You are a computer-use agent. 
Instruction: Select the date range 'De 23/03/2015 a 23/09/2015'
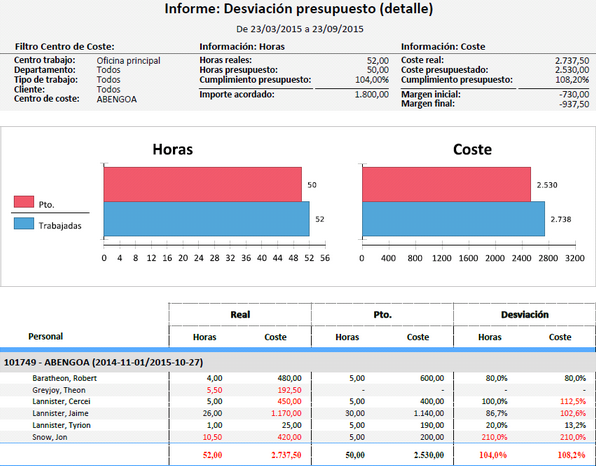point(300,29)
